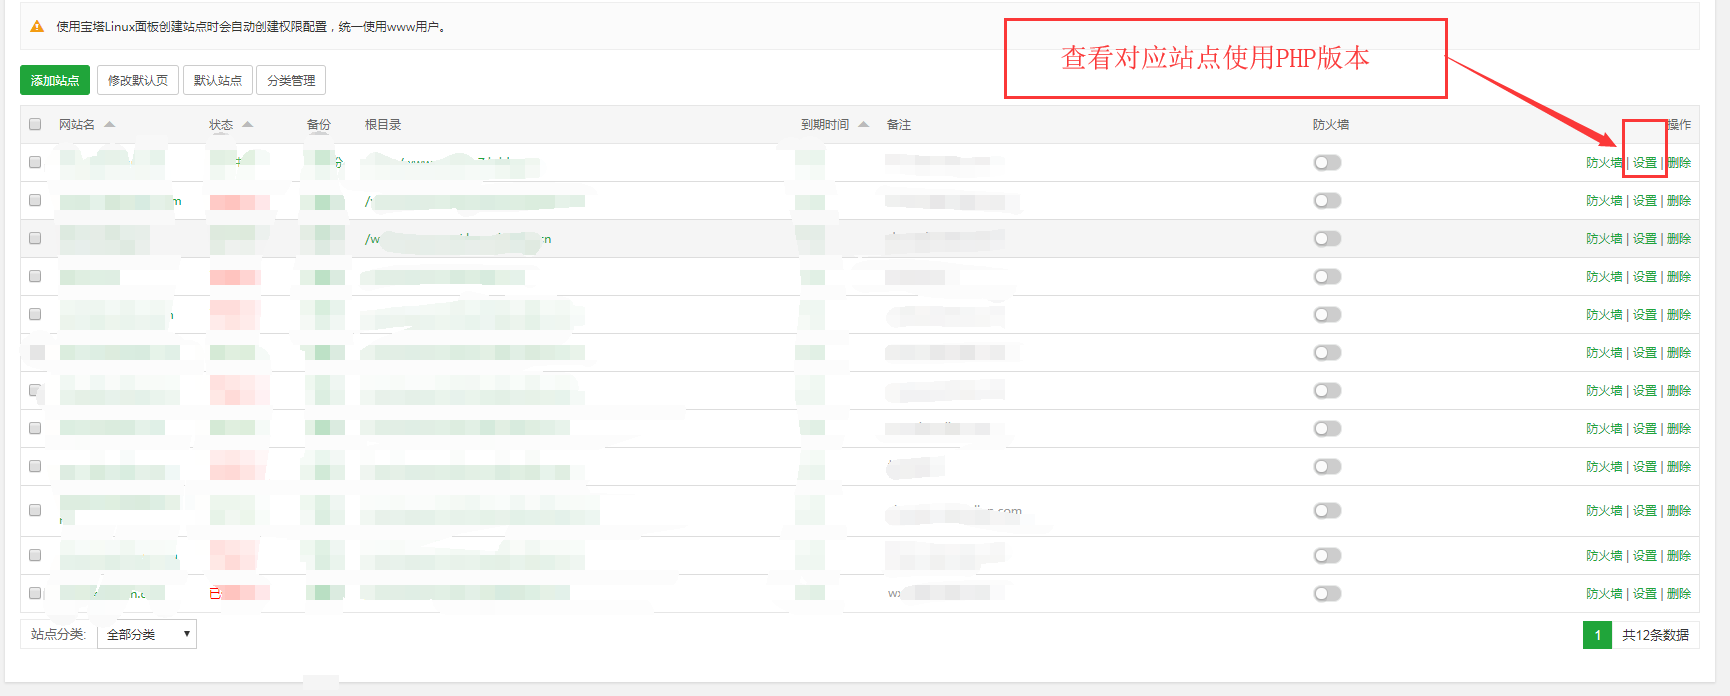This screenshot has width=1730, height=696.
Task: Enable the firewall switch in the last row
Action: pyautogui.click(x=1327, y=594)
